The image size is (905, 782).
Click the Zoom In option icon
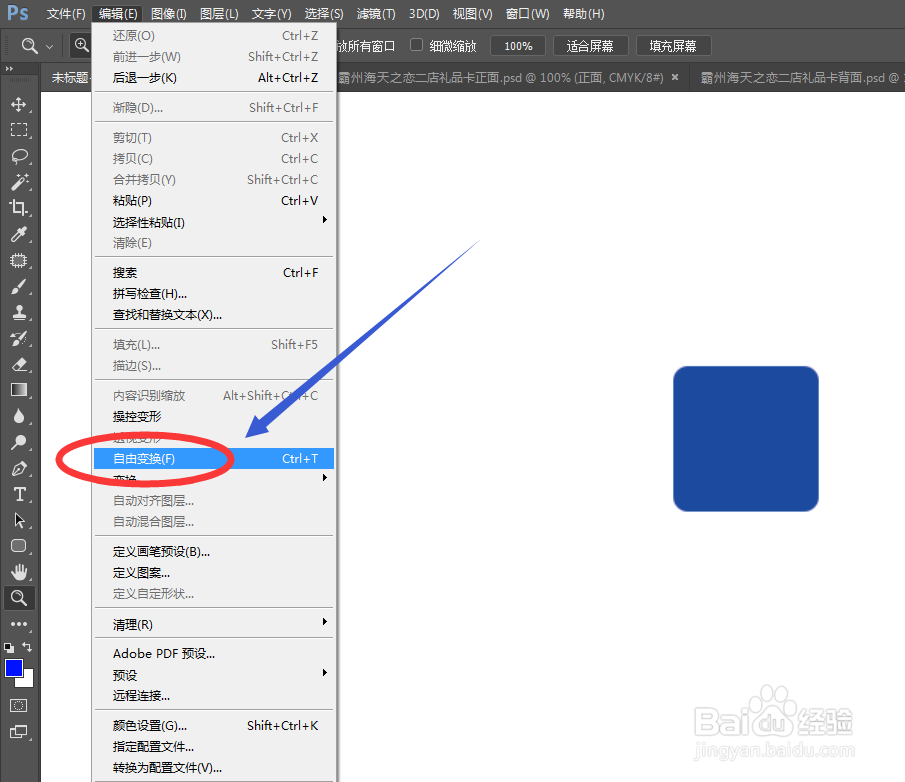tap(81, 45)
